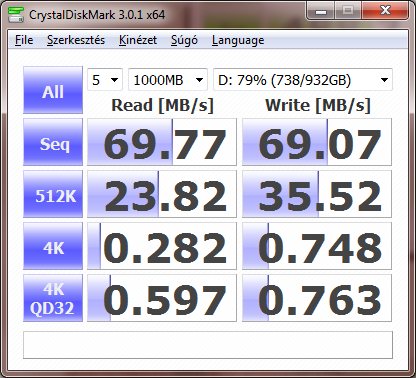This screenshot has width=416, height=378.
Task: Run all benchmarks with All button
Action: tap(53, 90)
